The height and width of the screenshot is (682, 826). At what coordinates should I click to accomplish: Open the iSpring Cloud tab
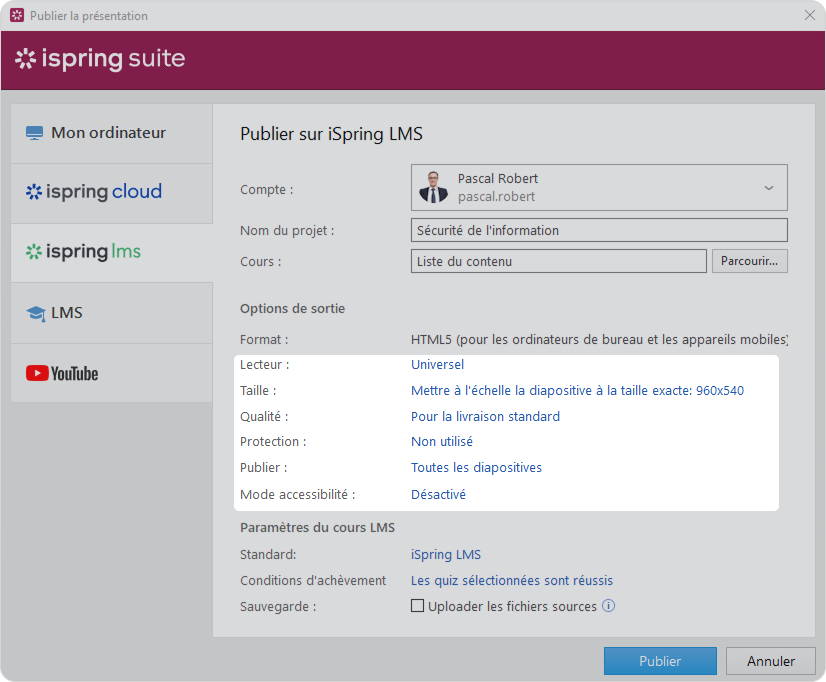pyautogui.click(x=94, y=192)
